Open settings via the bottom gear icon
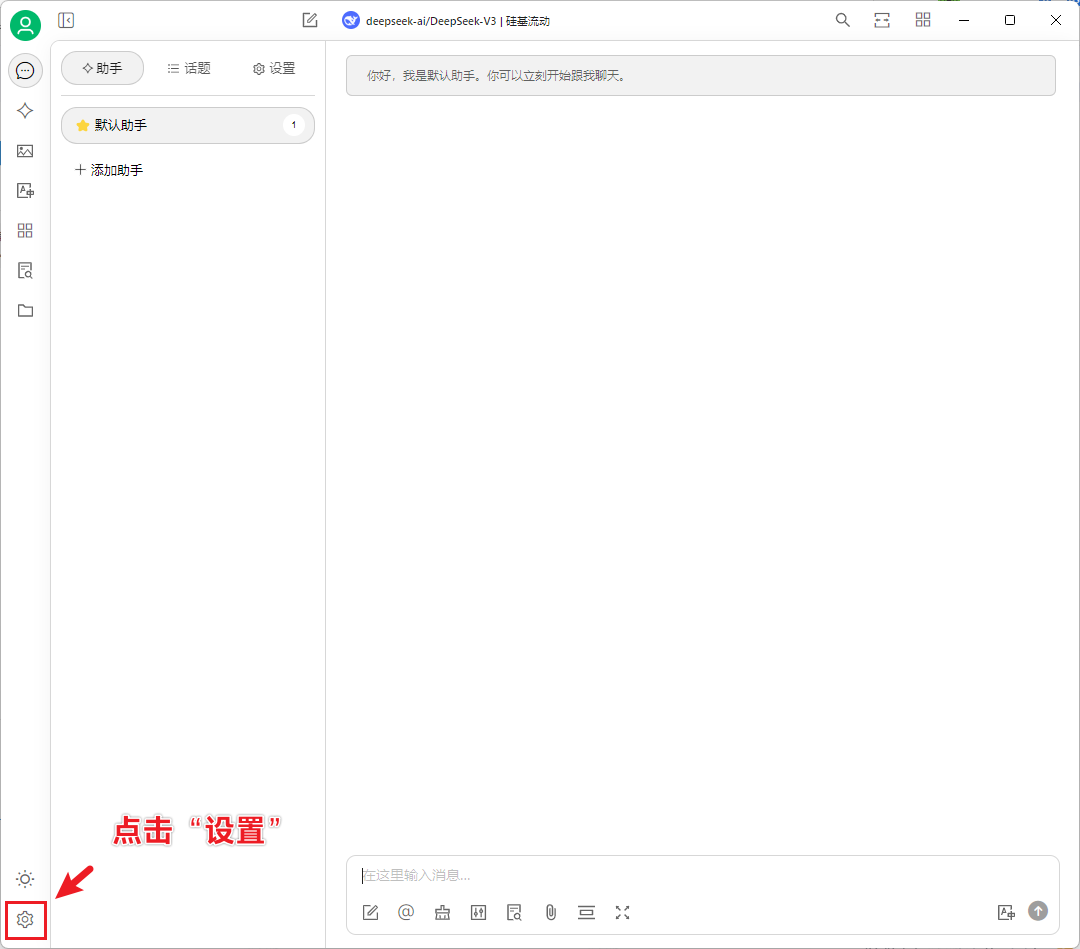1080x949 pixels. click(25, 919)
